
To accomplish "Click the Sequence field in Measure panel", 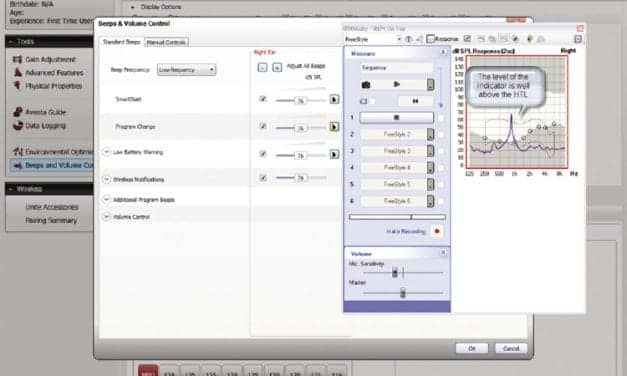I will click(x=396, y=68).
